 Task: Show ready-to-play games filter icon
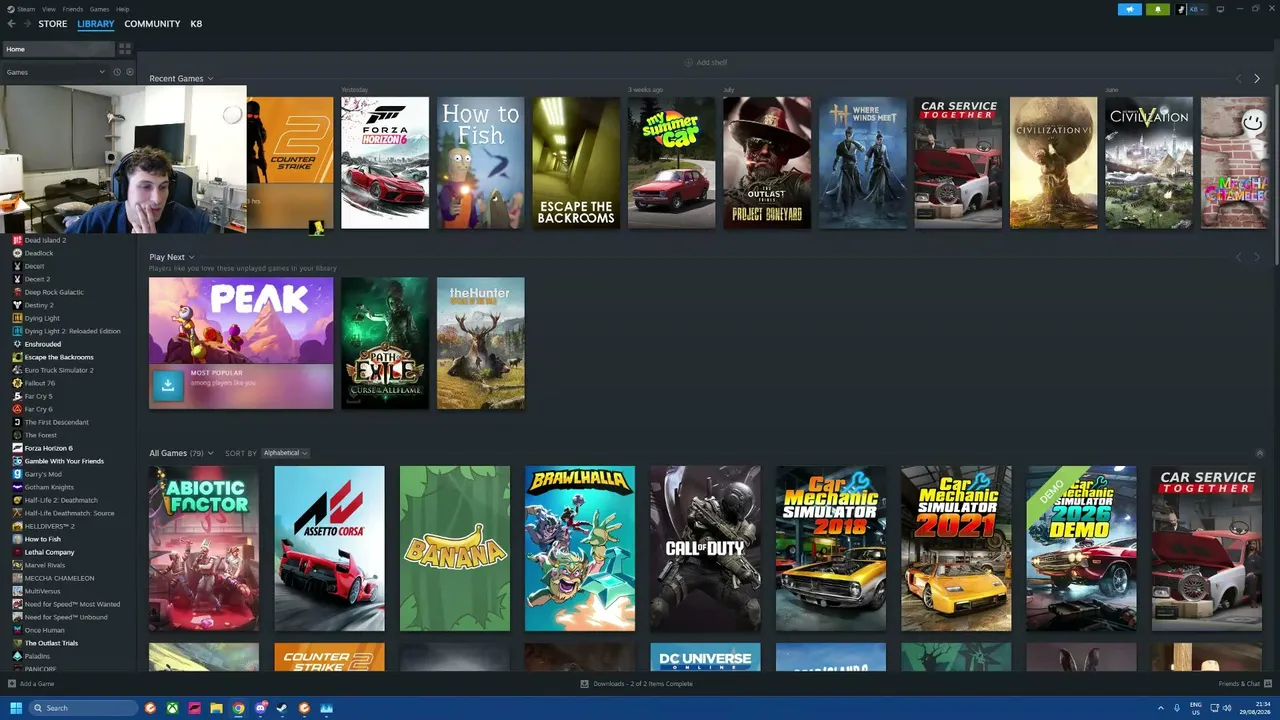pos(129,72)
